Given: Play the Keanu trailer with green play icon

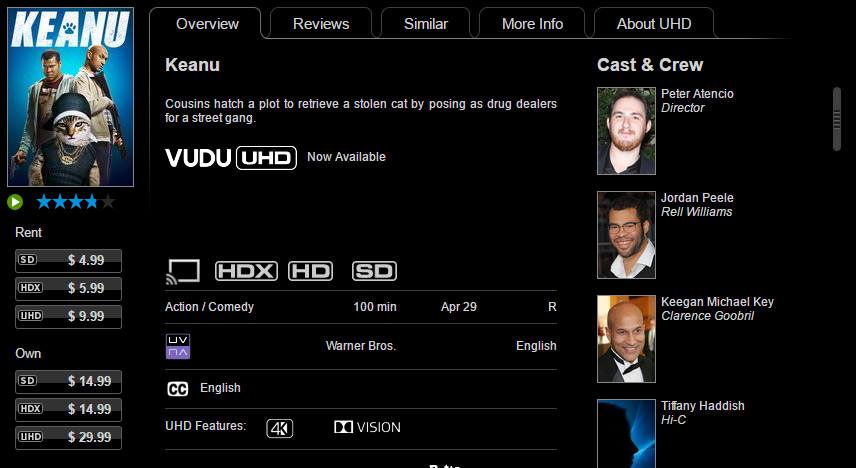Looking at the screenshot, I should 15,202.
